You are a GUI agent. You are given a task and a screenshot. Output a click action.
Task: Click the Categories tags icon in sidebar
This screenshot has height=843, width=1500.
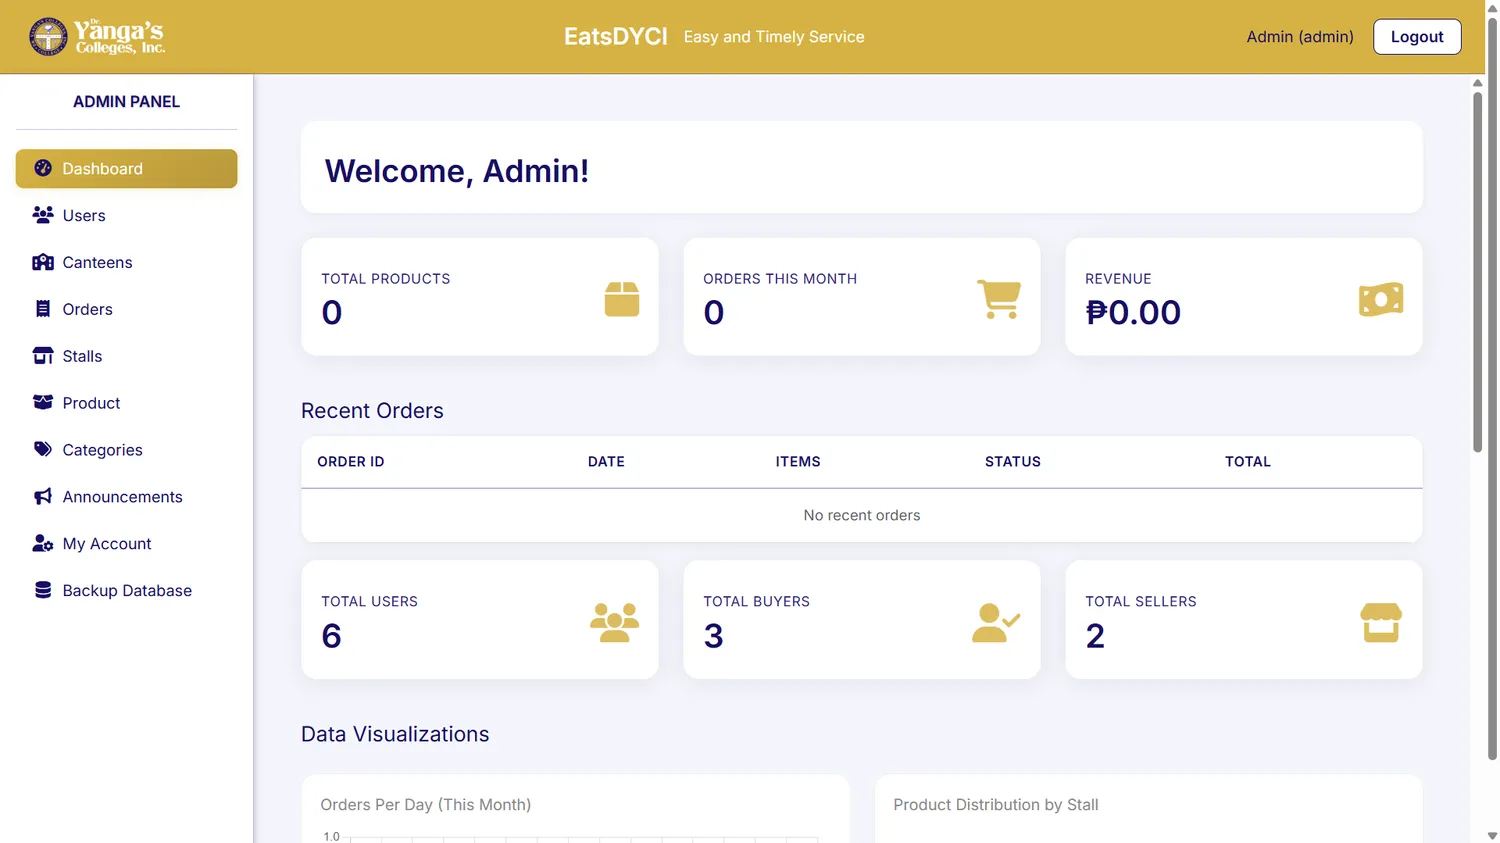click(43, 449)
